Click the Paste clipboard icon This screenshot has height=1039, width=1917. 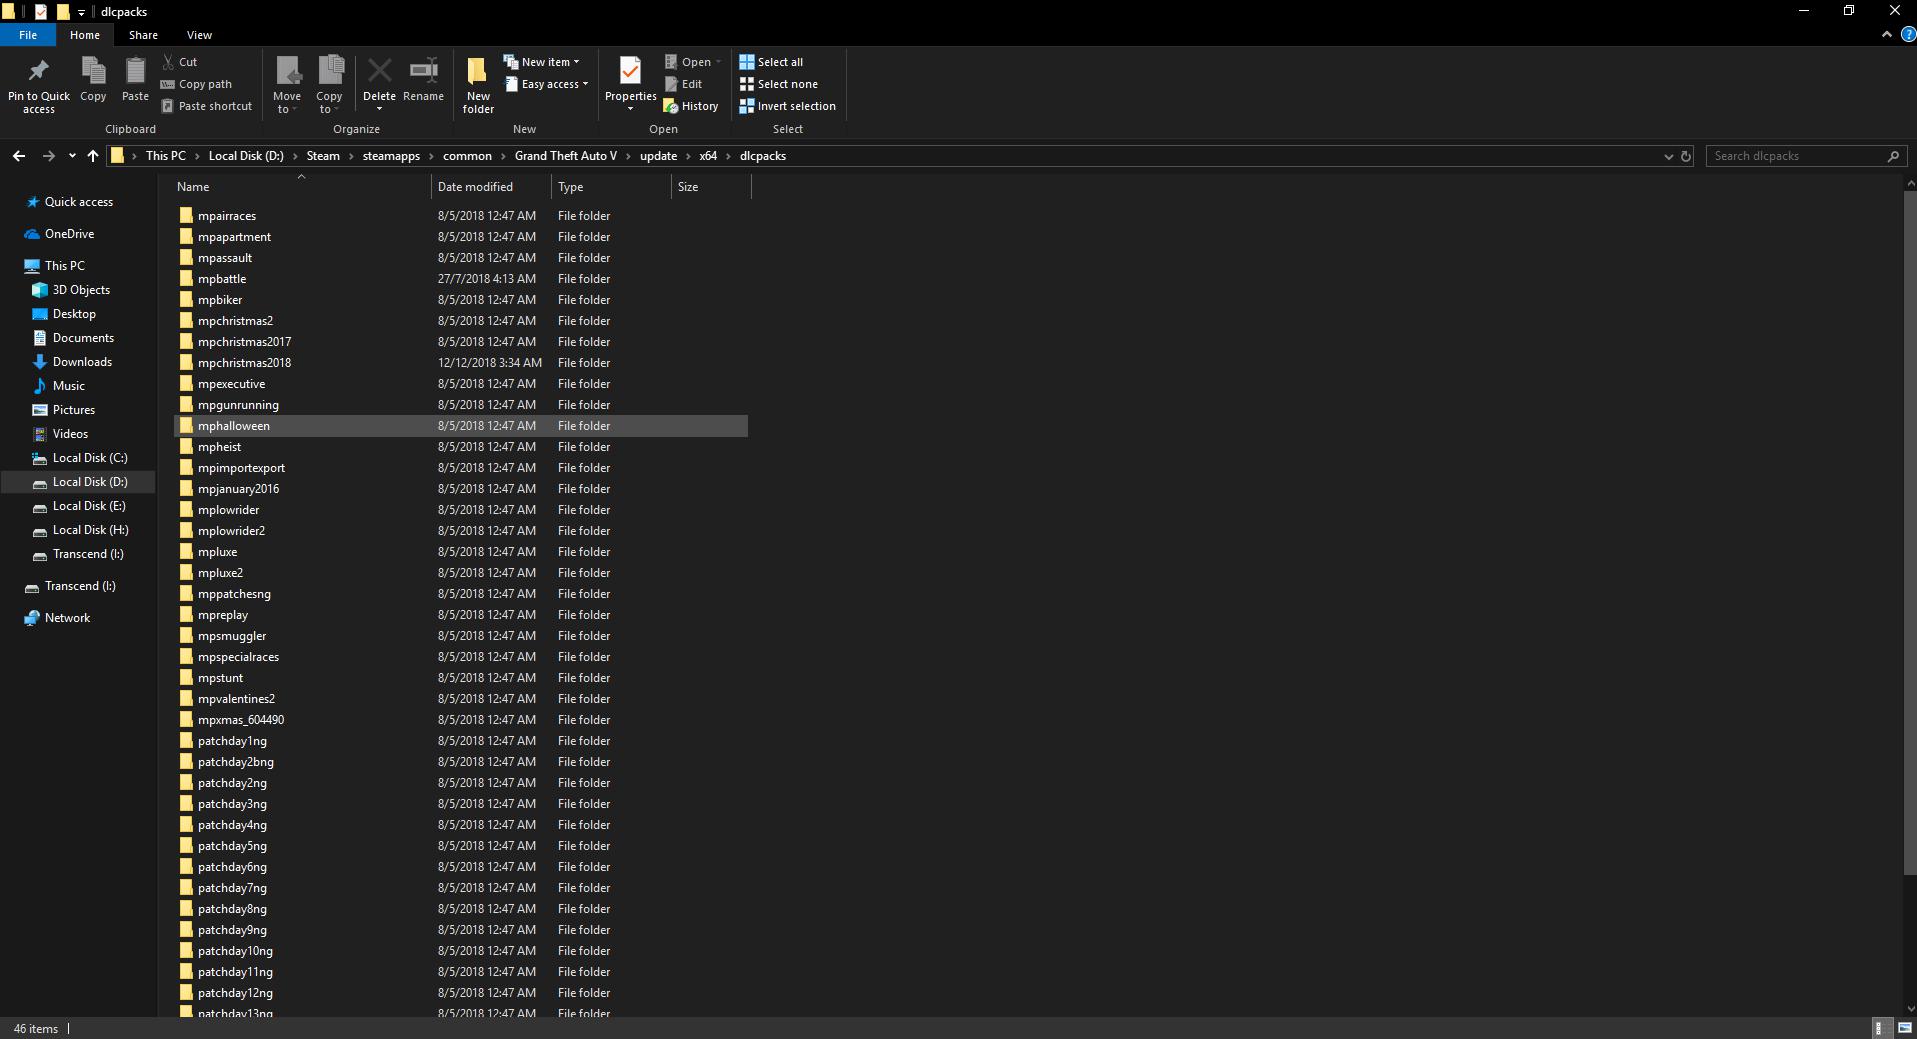pos(135,72)
